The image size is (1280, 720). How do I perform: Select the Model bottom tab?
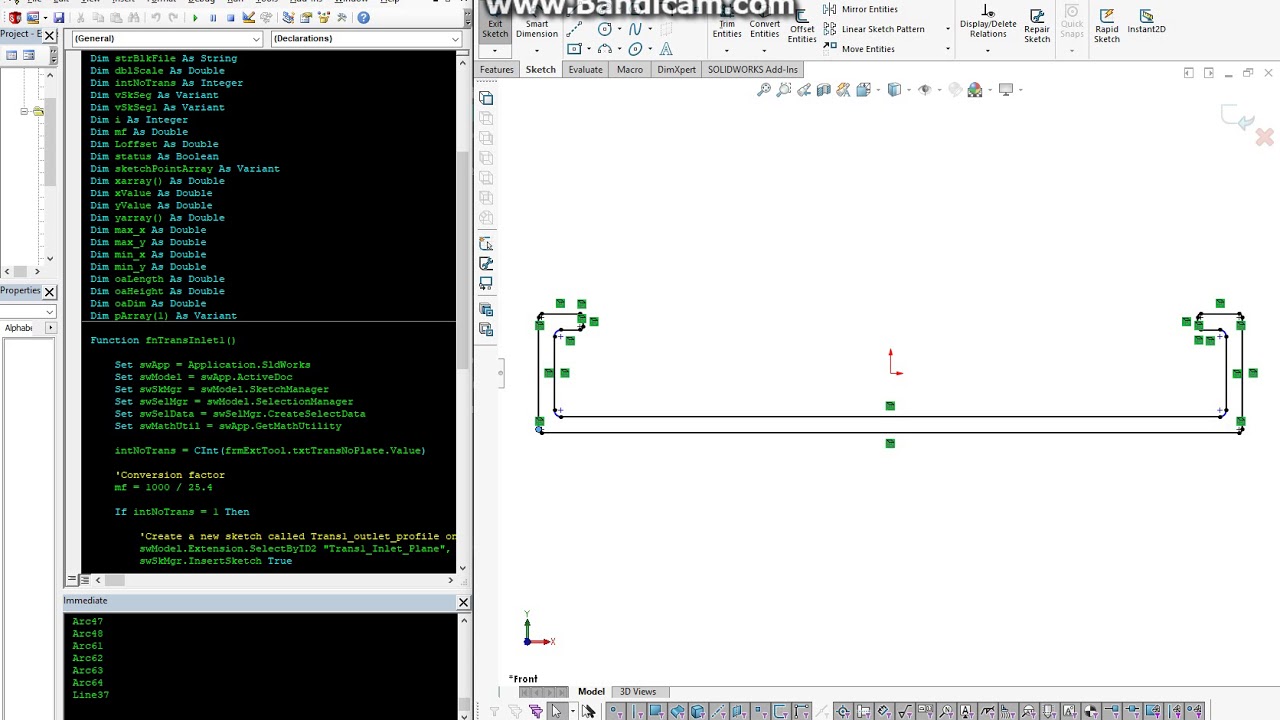click(x=591, y=692)
